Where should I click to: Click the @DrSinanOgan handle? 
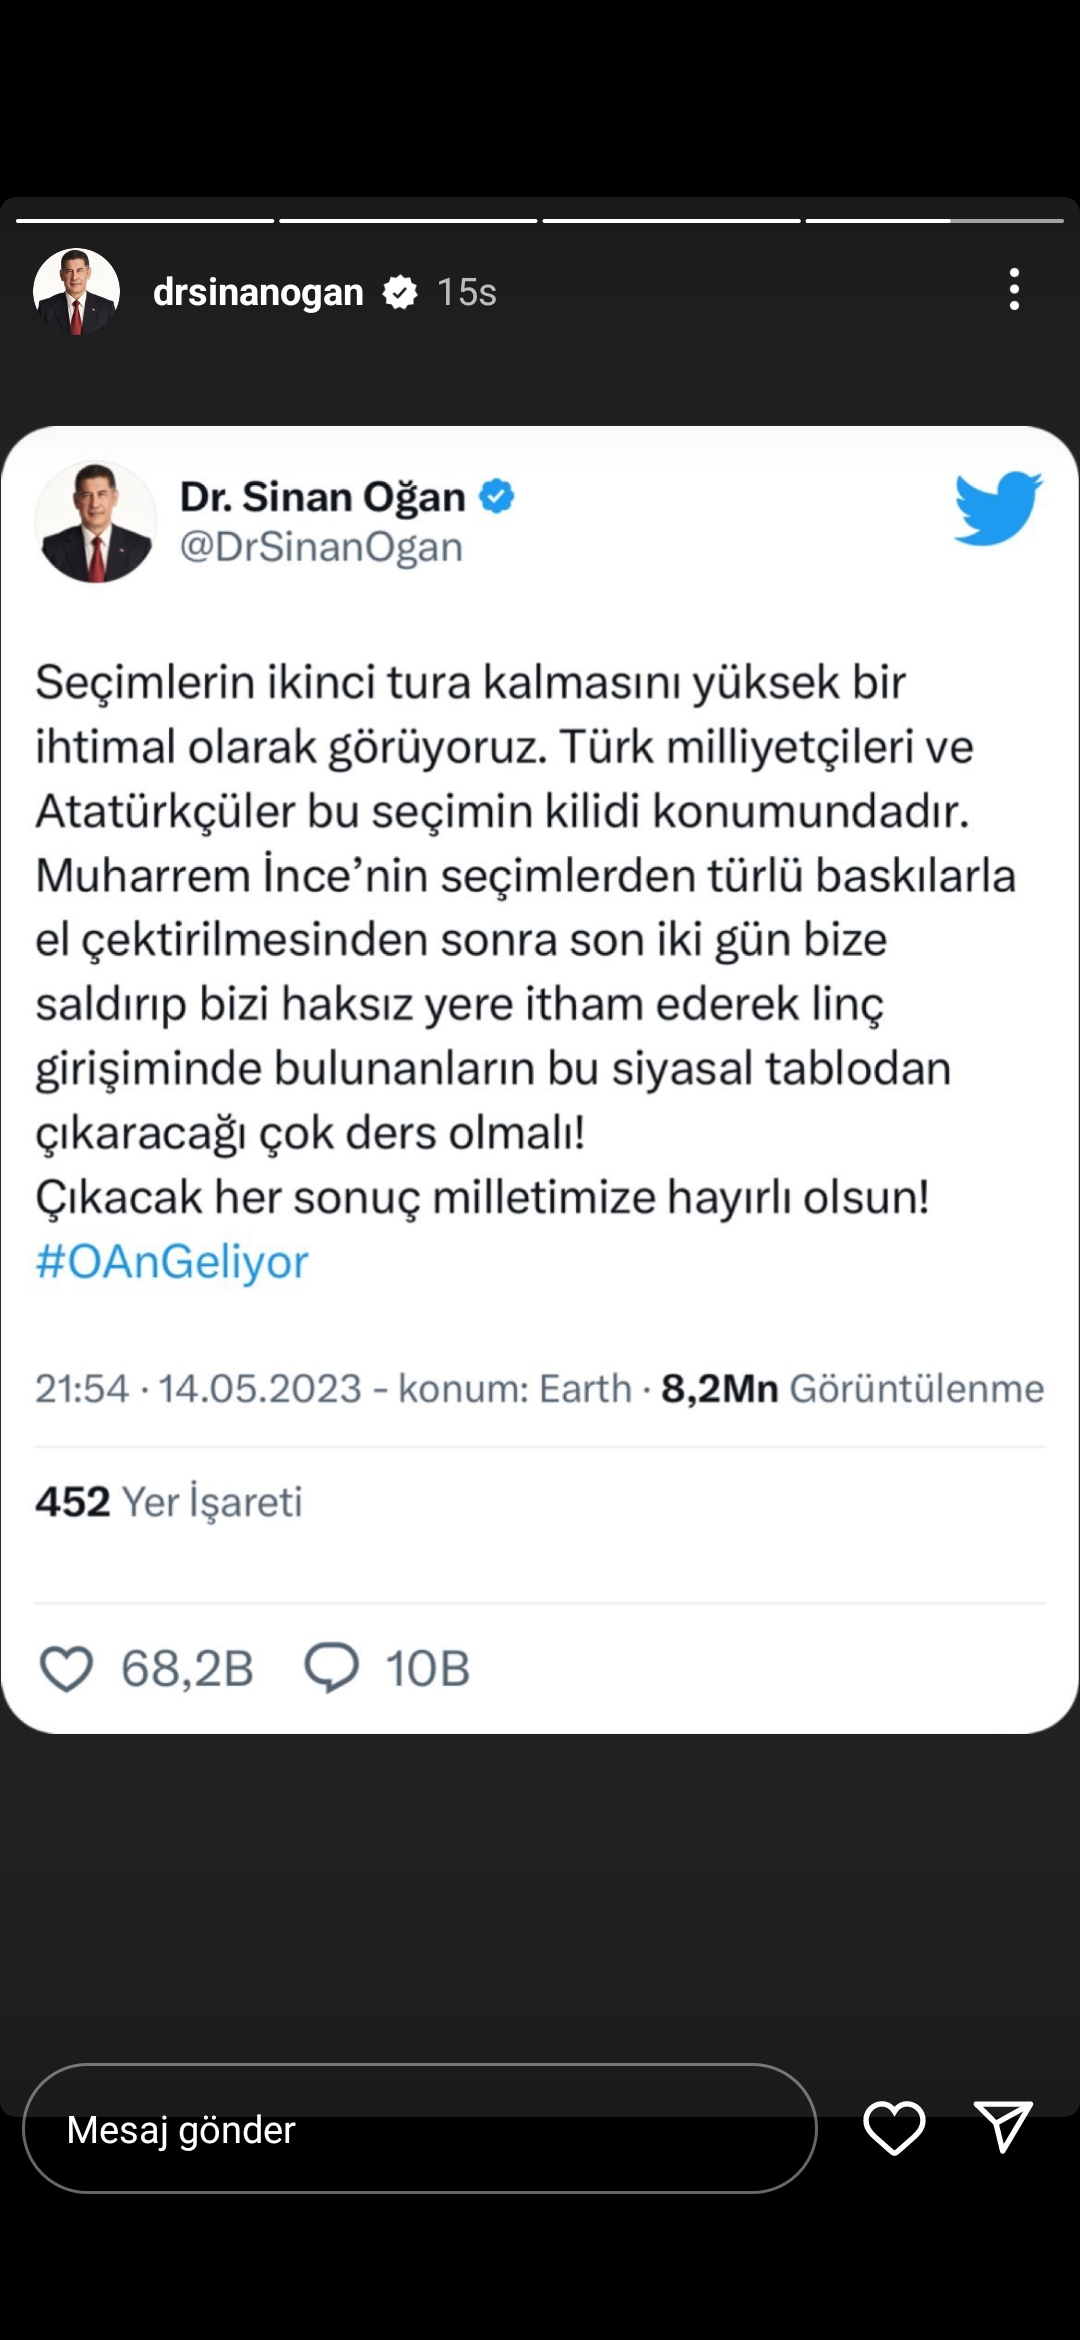tap(321, 547)
